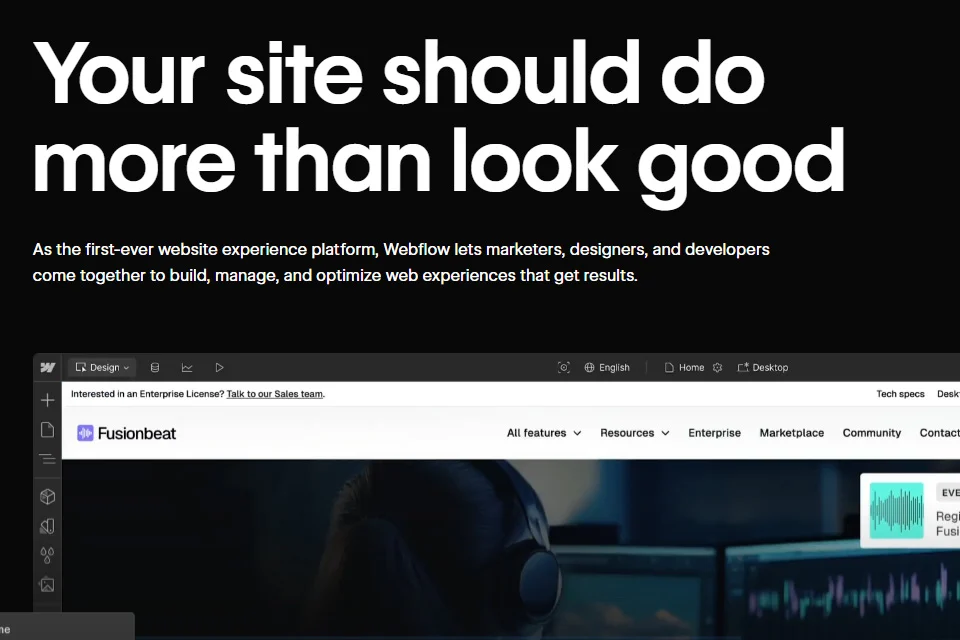Open the Variables panel icon
This screenshot has height=640, width=960.
47,526
